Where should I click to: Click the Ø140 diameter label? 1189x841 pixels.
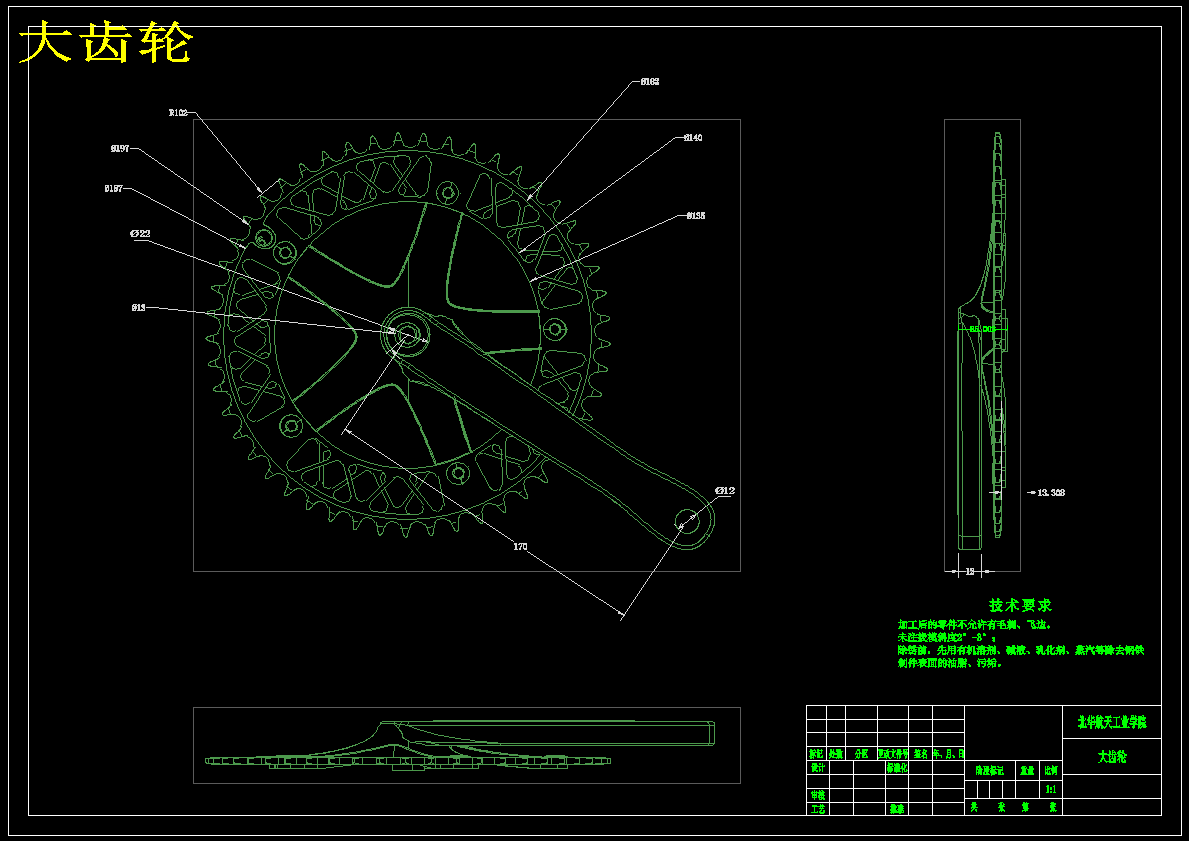click(x=693, y=137)
